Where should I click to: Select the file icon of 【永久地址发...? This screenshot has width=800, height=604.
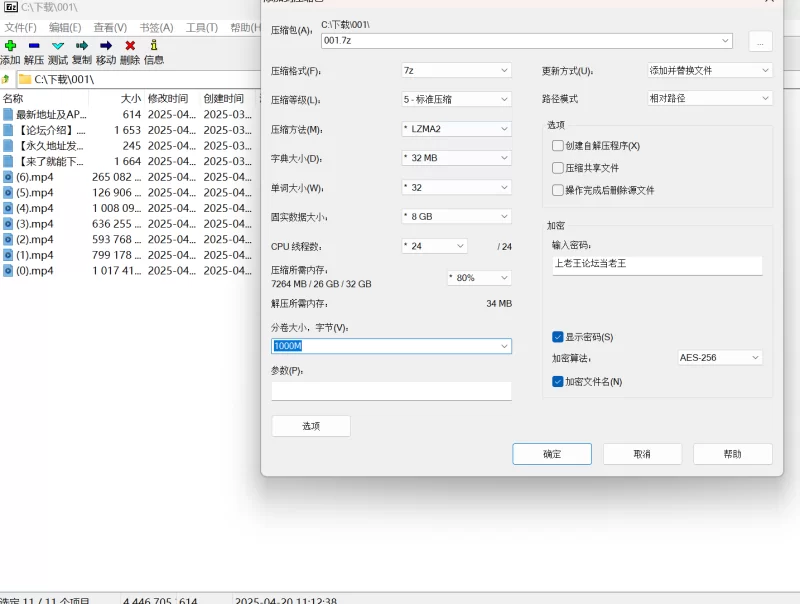(8, 146)
